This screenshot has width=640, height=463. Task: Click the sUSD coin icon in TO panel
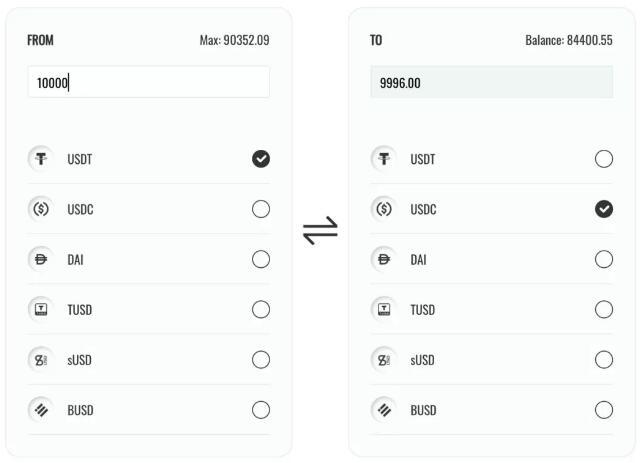(x=384, y=359)
